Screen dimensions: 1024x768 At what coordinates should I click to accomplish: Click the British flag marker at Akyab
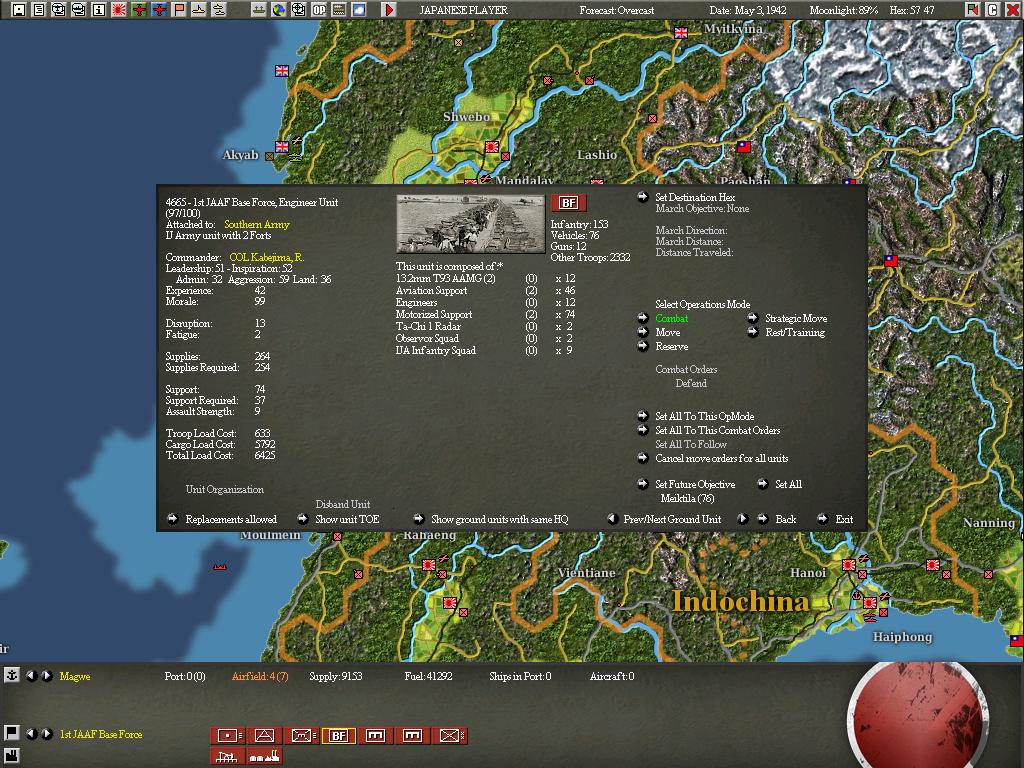tap(281, 147)
